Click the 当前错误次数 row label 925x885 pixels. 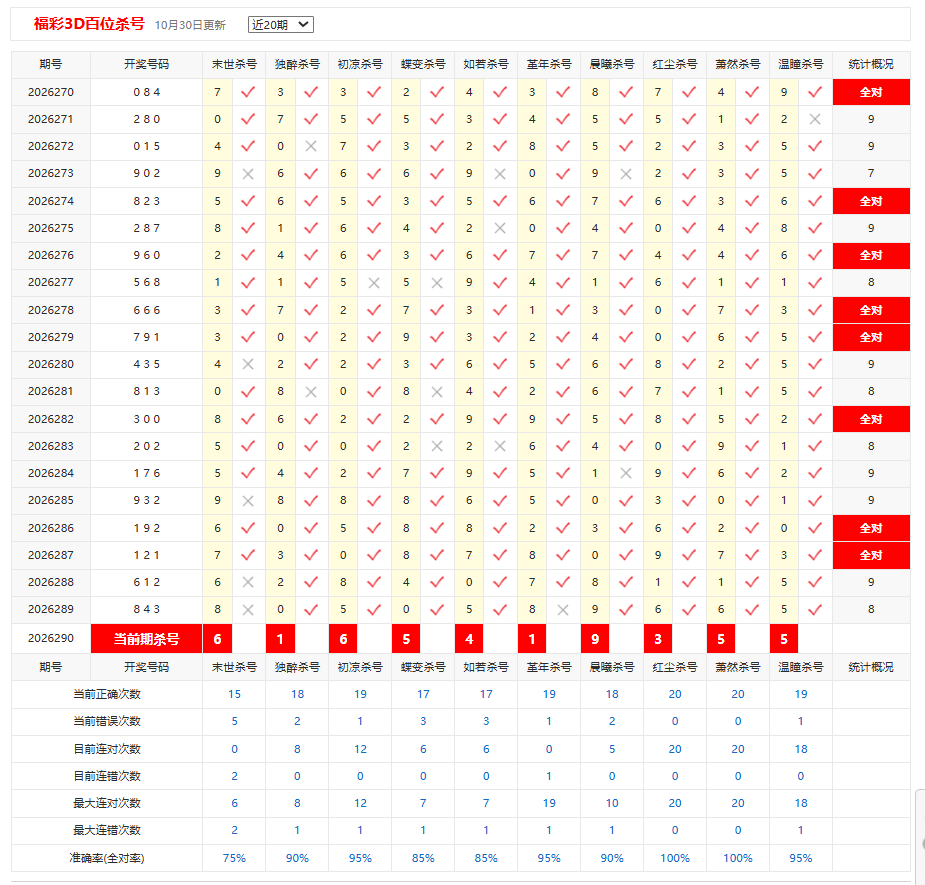[x=107, y=722]
